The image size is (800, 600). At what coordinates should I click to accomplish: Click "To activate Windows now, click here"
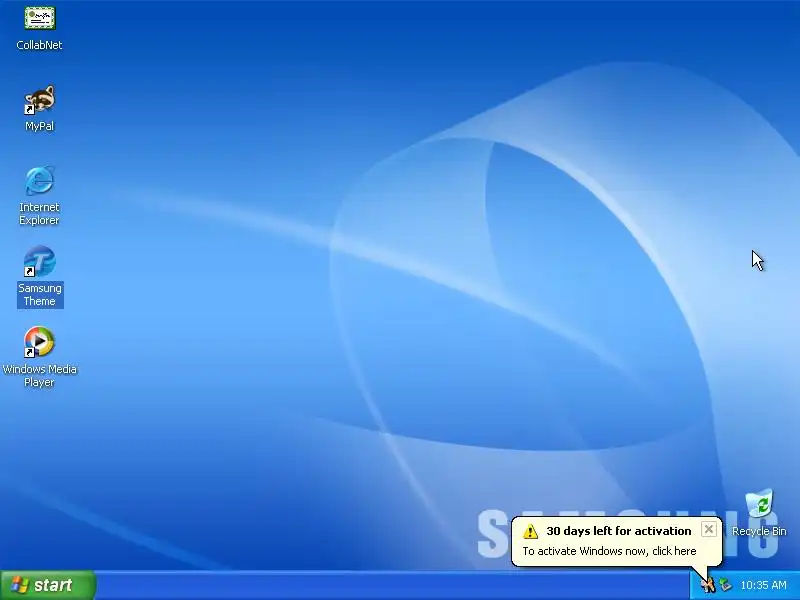609,551
